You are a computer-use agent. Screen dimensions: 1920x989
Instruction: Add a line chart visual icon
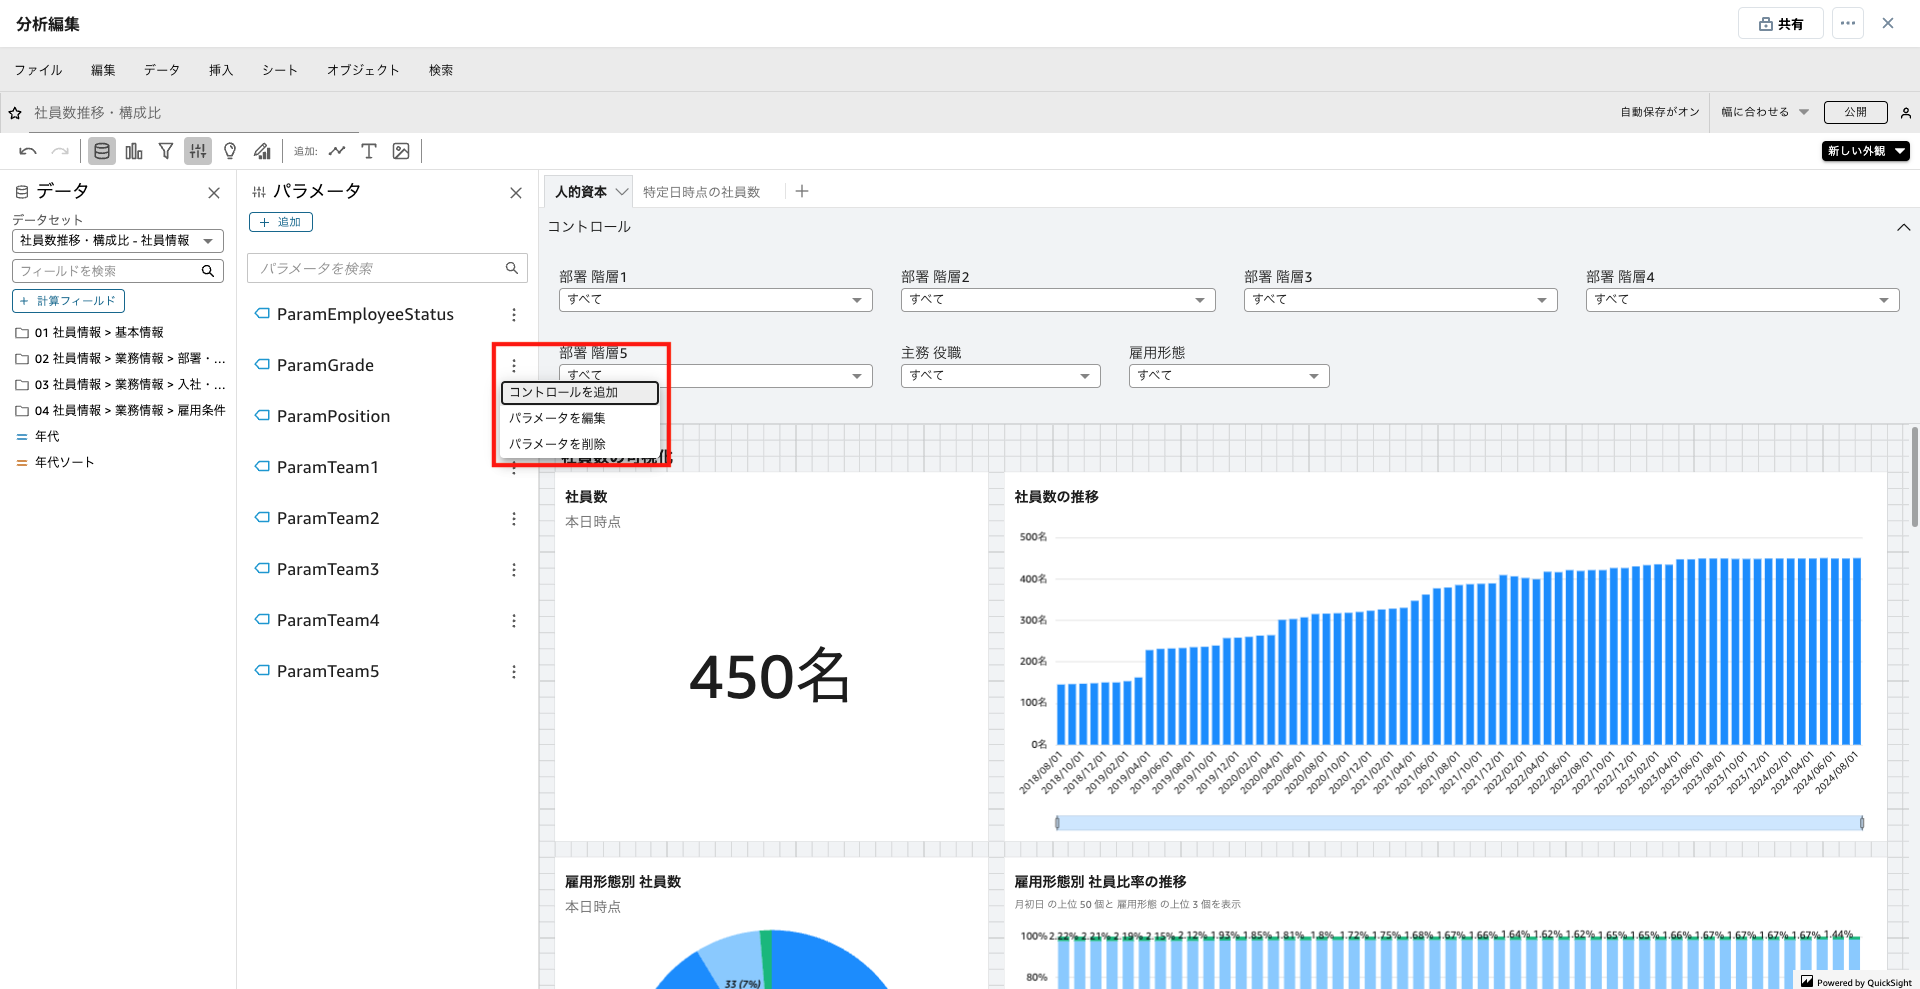(x=337, y=151)
